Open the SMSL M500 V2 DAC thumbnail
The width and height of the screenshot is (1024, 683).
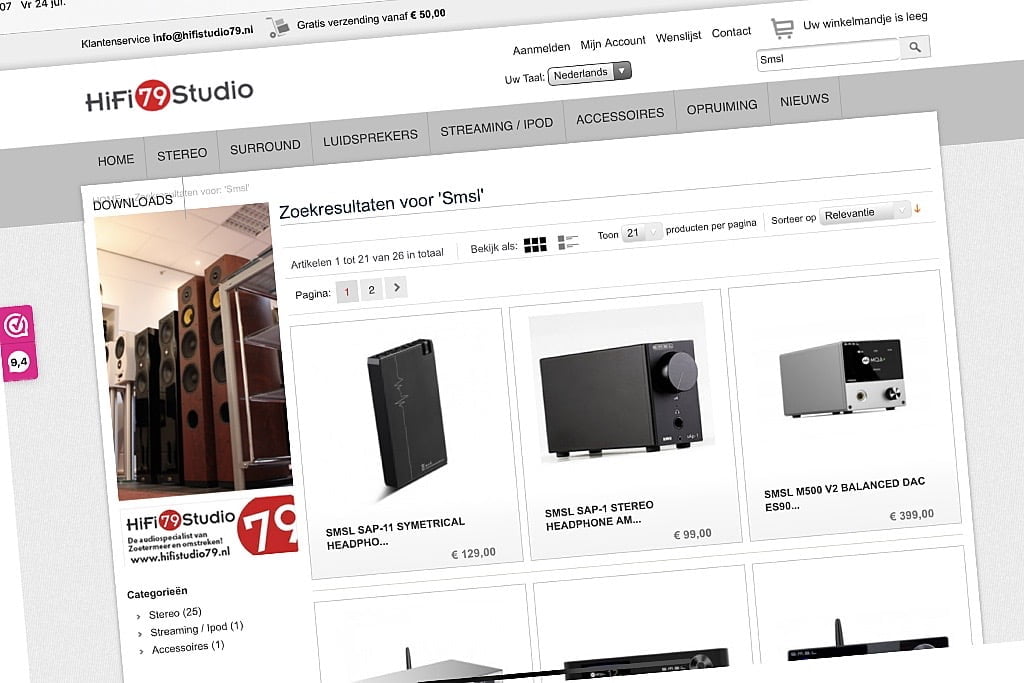click(843, 377)
